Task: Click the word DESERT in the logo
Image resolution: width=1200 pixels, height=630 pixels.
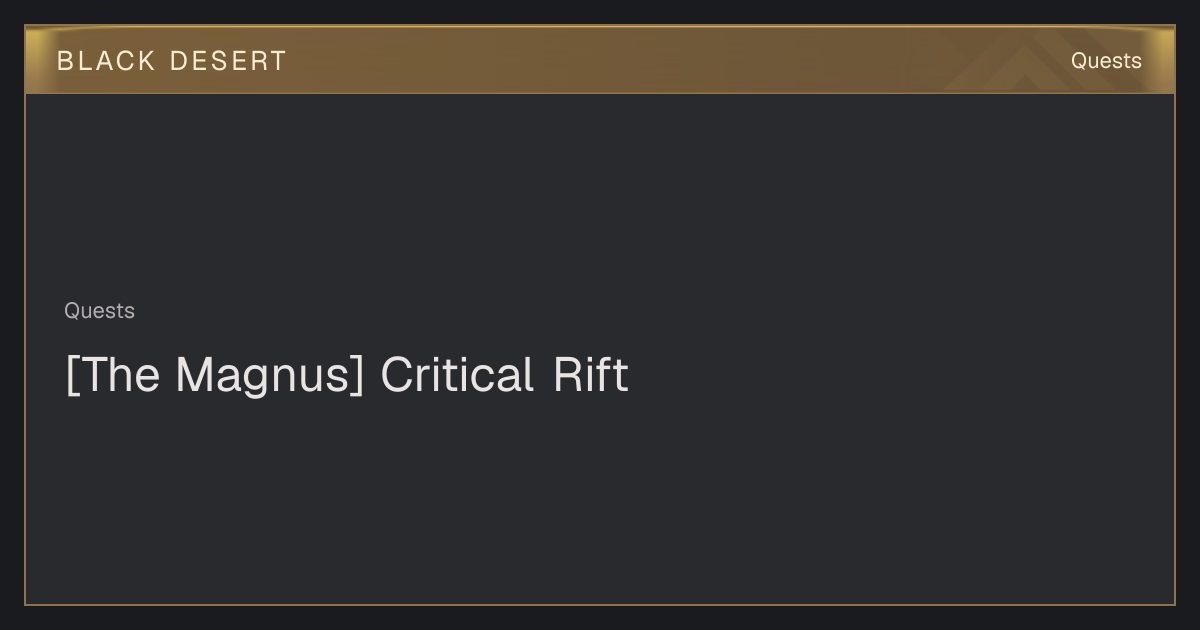Action: [228, 61]
